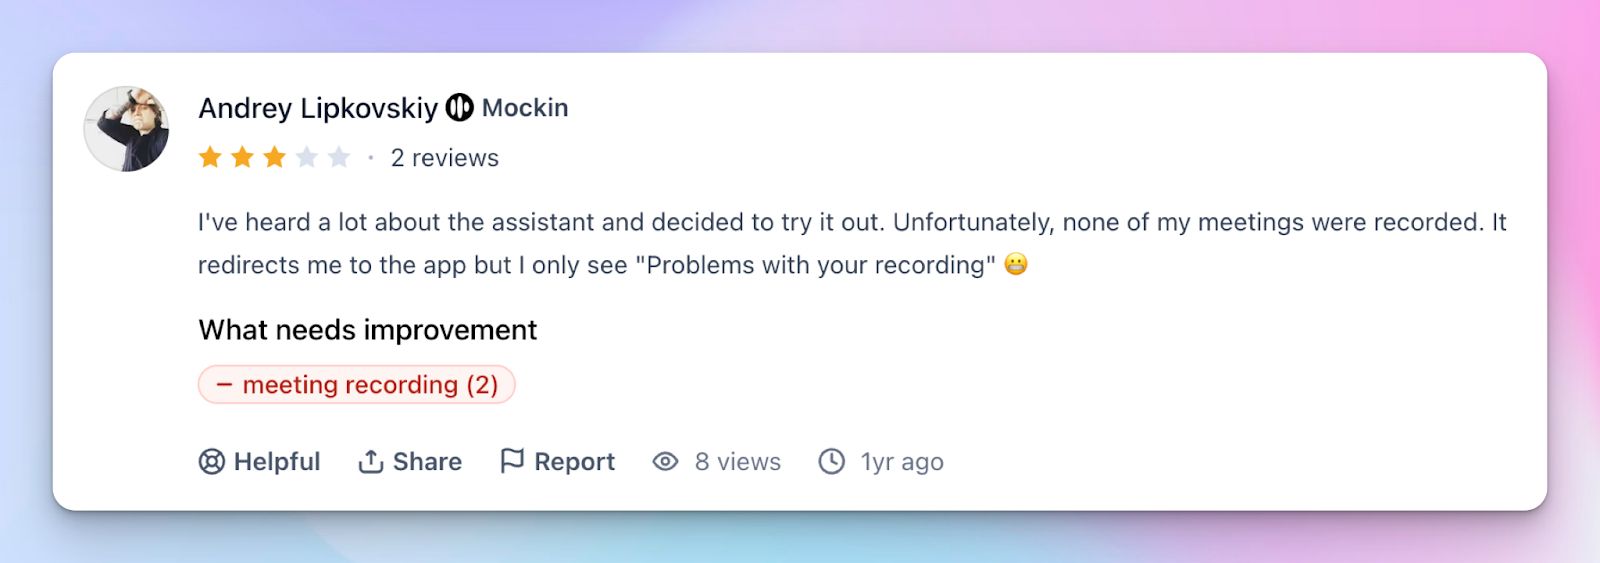Click the grimacing emoji in the review

click(x=1016, y=264)
